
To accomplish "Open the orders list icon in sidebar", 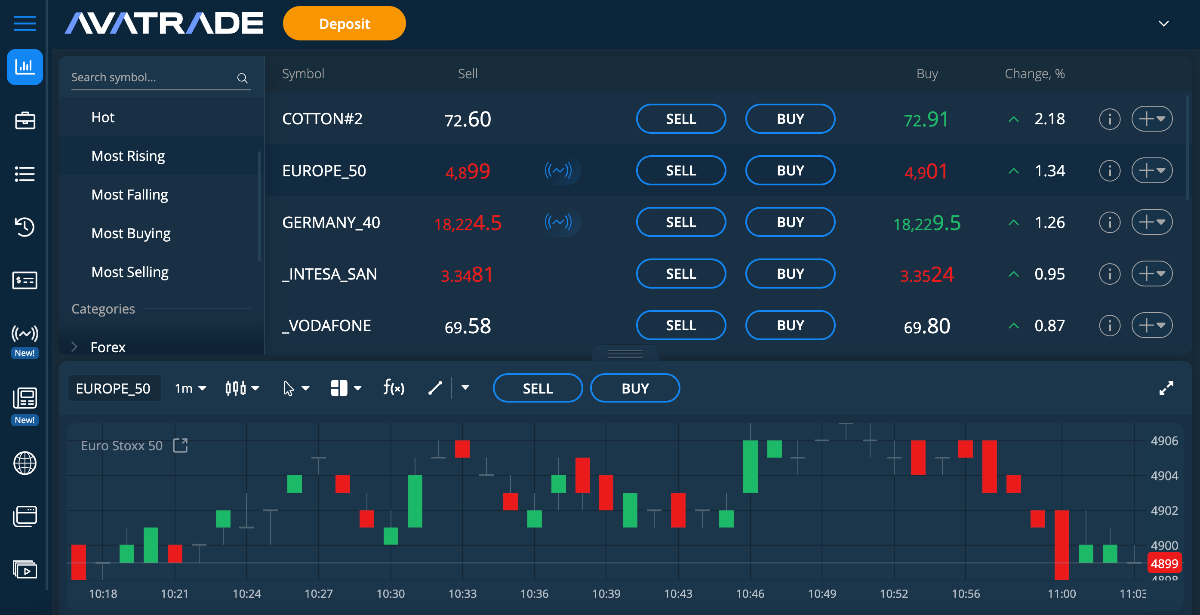I will coord(24,174).
